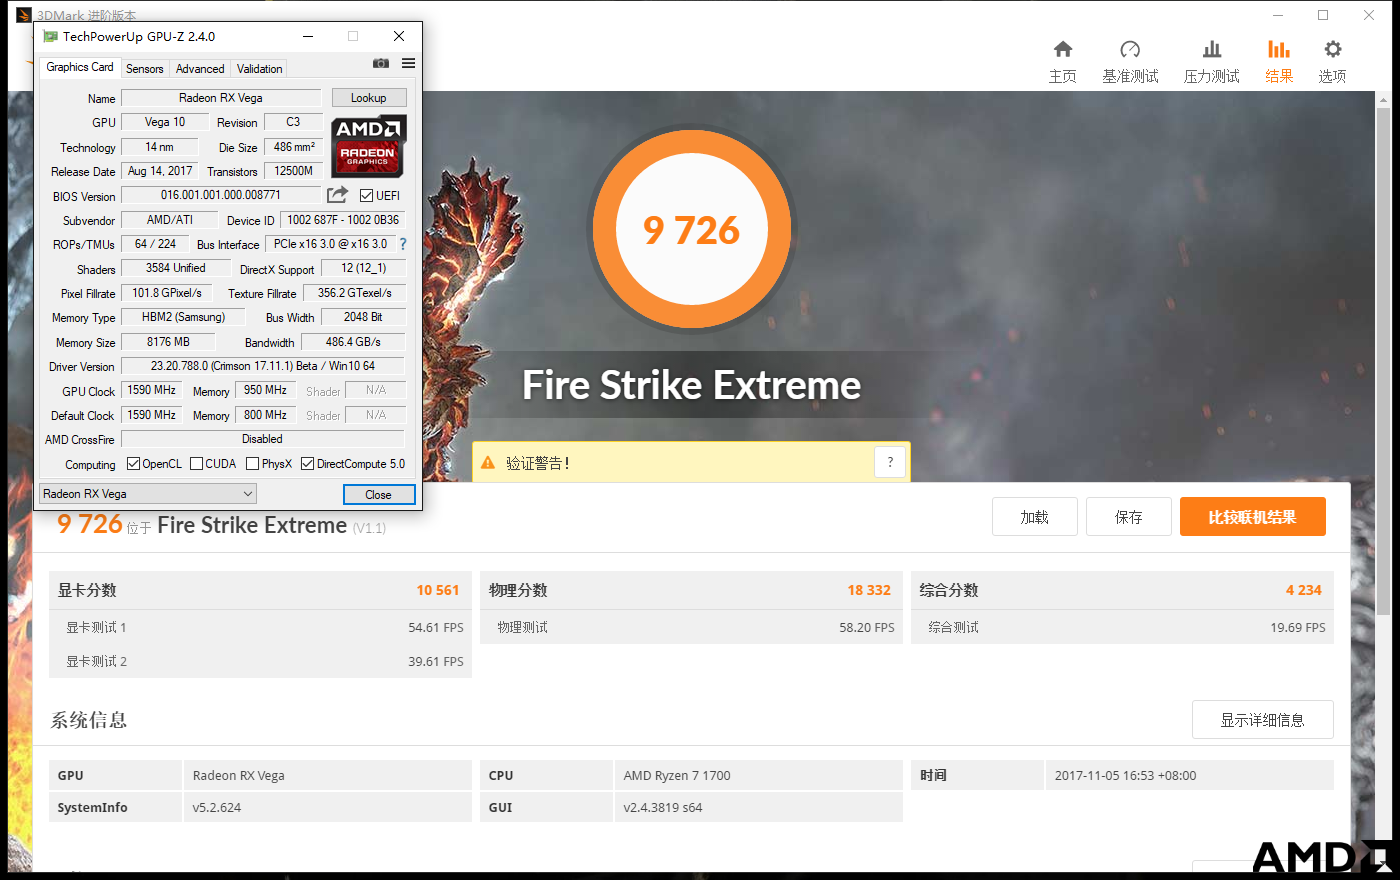Click the Bandwidth 486.4 GB/s field
Viewport: 1400px width, 880px height.
click(353, 342)
